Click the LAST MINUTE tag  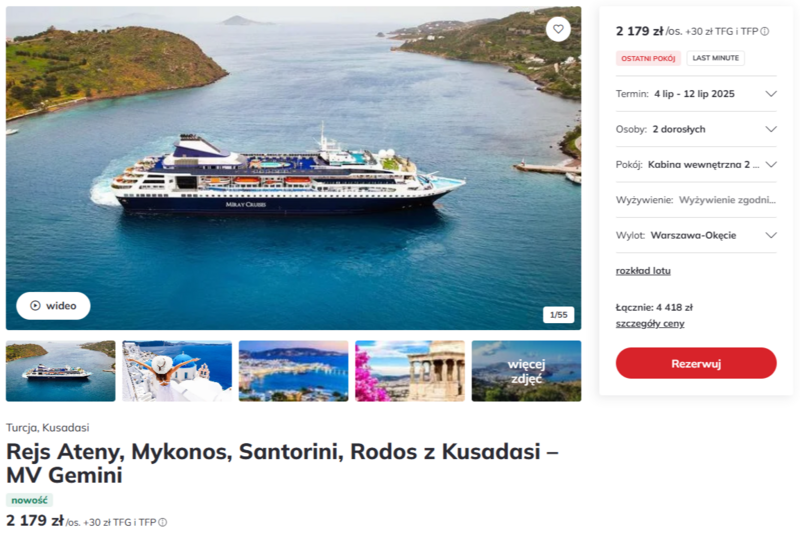[715, 58]
